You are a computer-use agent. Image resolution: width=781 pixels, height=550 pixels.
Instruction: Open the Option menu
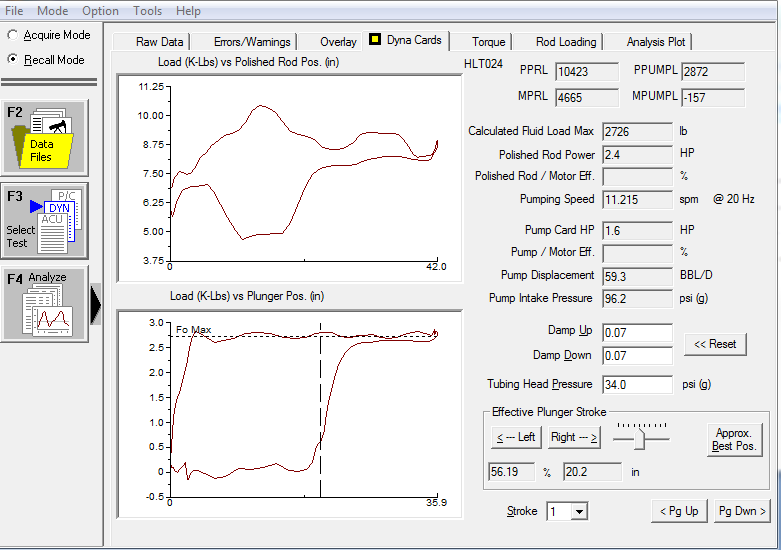coord(100,10)
